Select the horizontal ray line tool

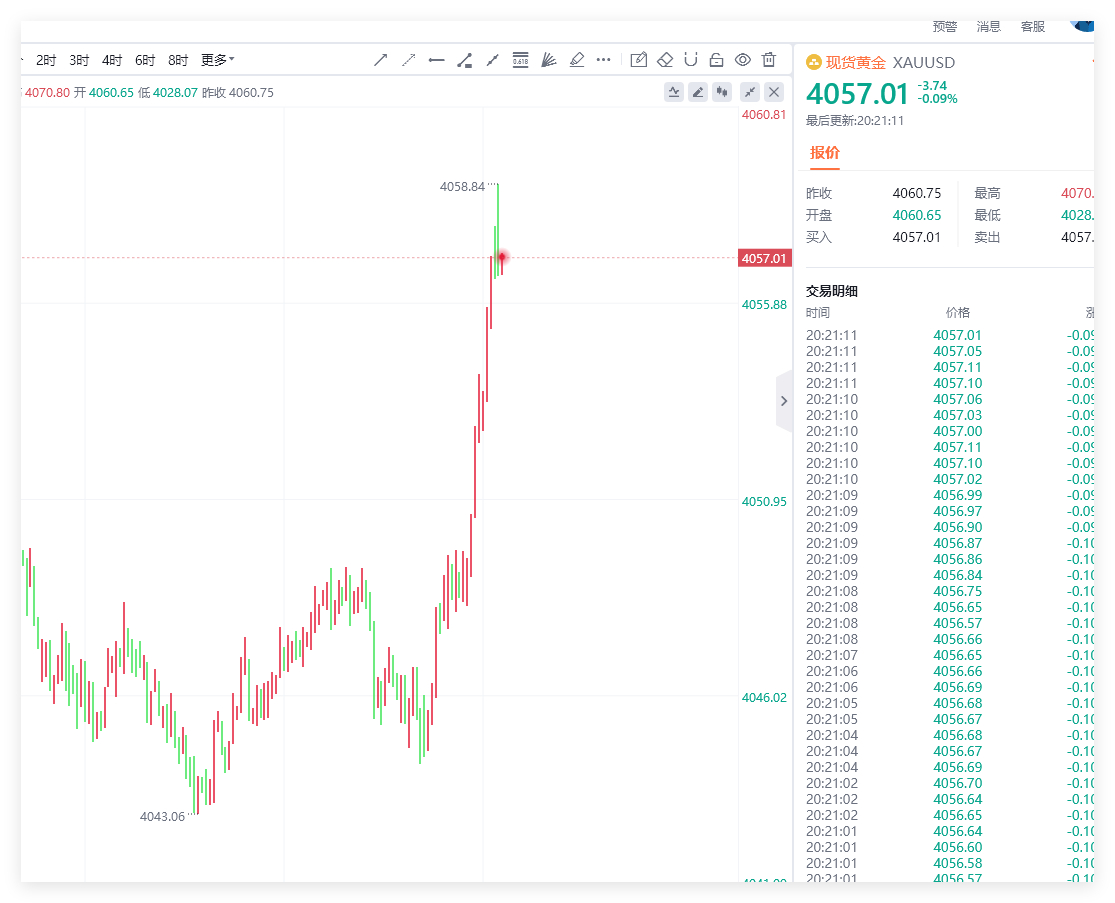[x=437, y=60]
